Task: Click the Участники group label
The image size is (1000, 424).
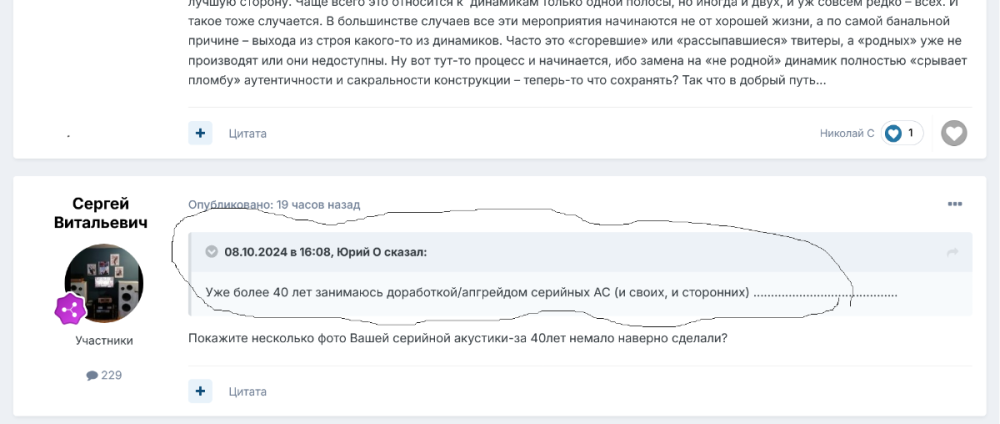Action: [x=104, y=340]
